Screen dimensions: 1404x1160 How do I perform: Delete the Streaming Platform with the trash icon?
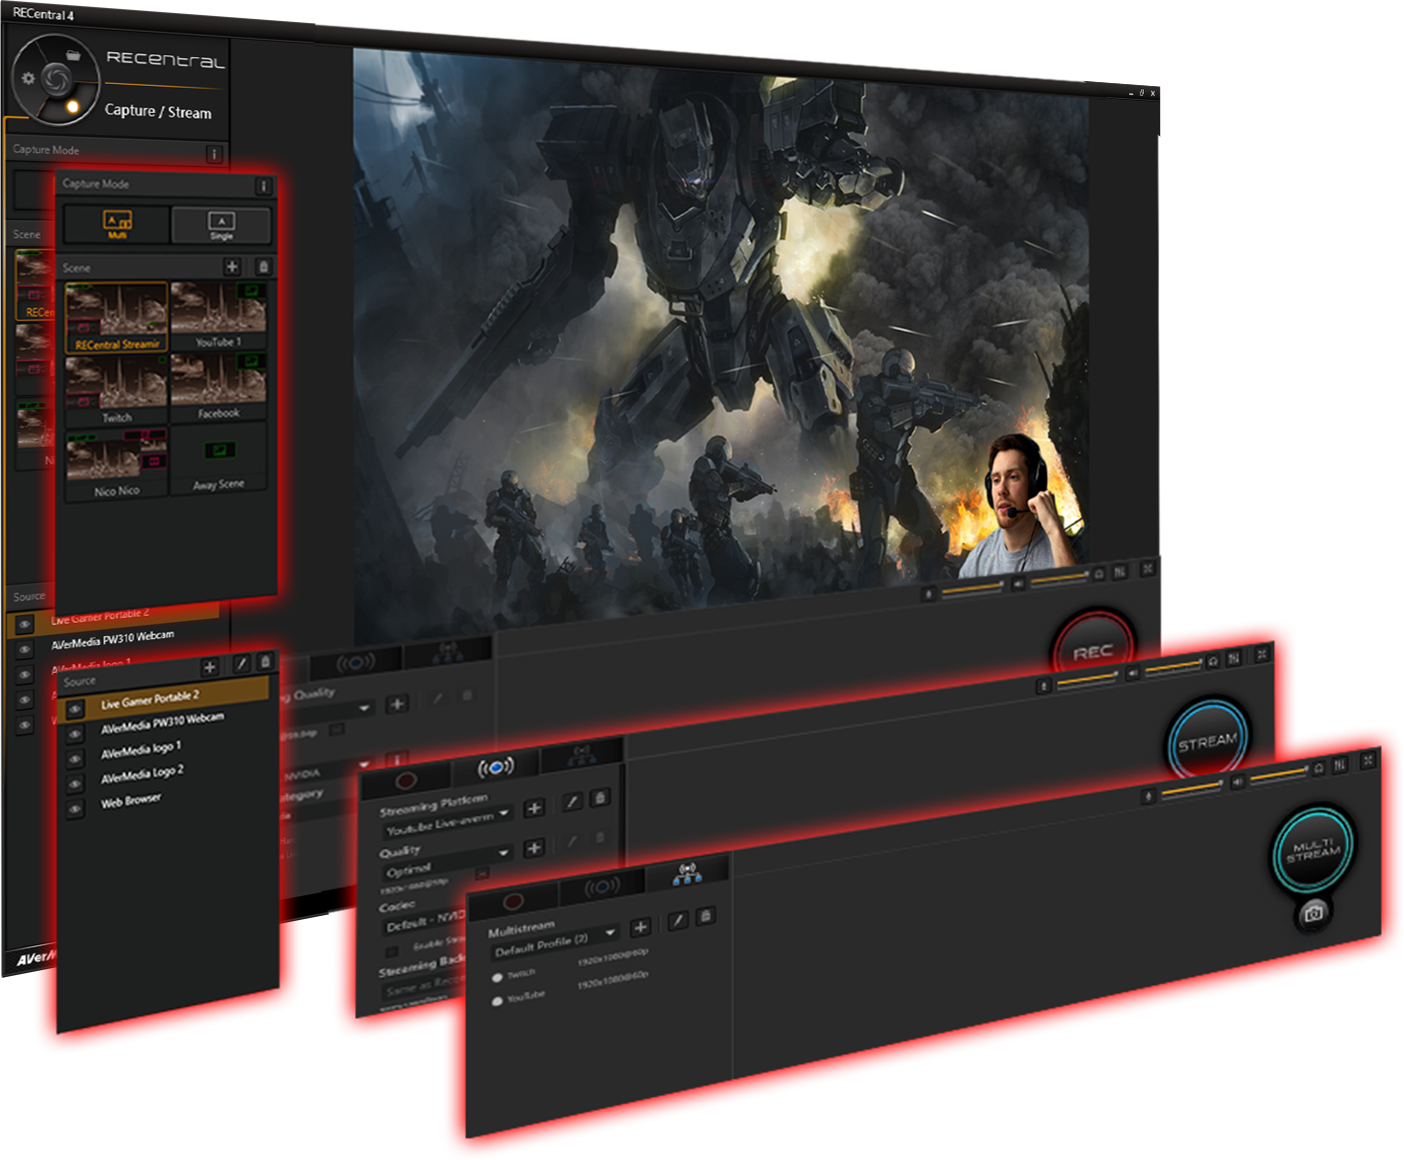[600, 797]
